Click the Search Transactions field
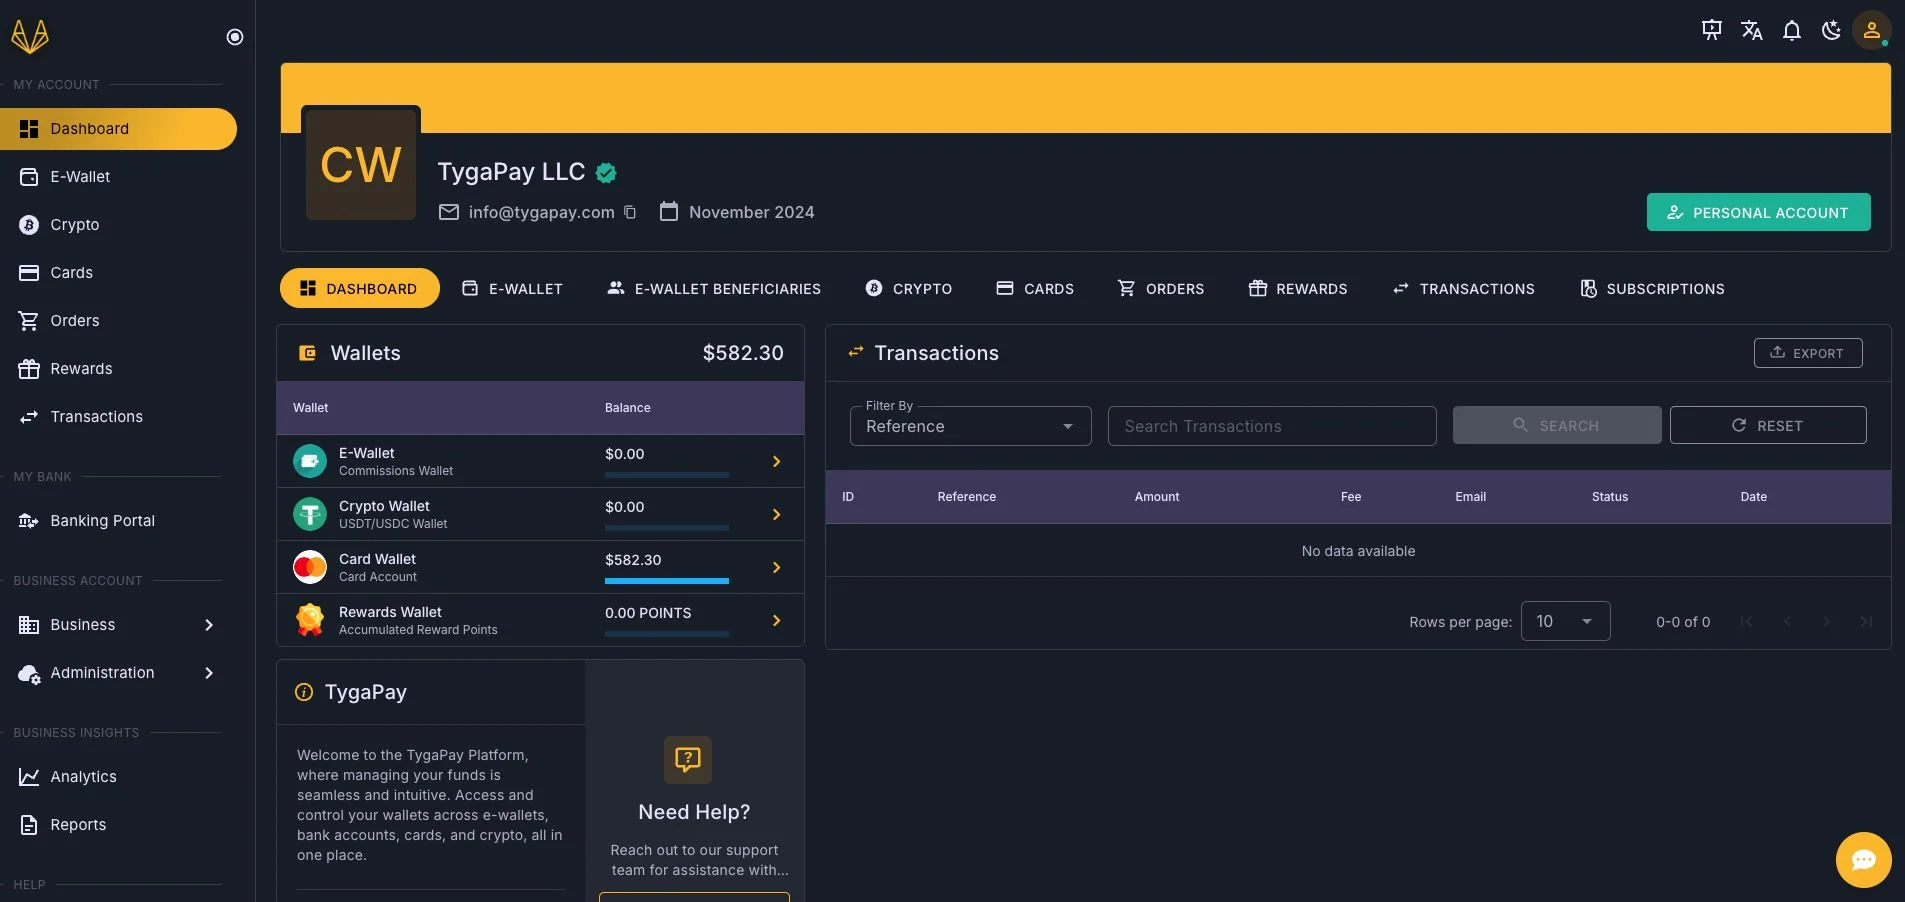1905x902 pixels. click(x=1272, y=426)
